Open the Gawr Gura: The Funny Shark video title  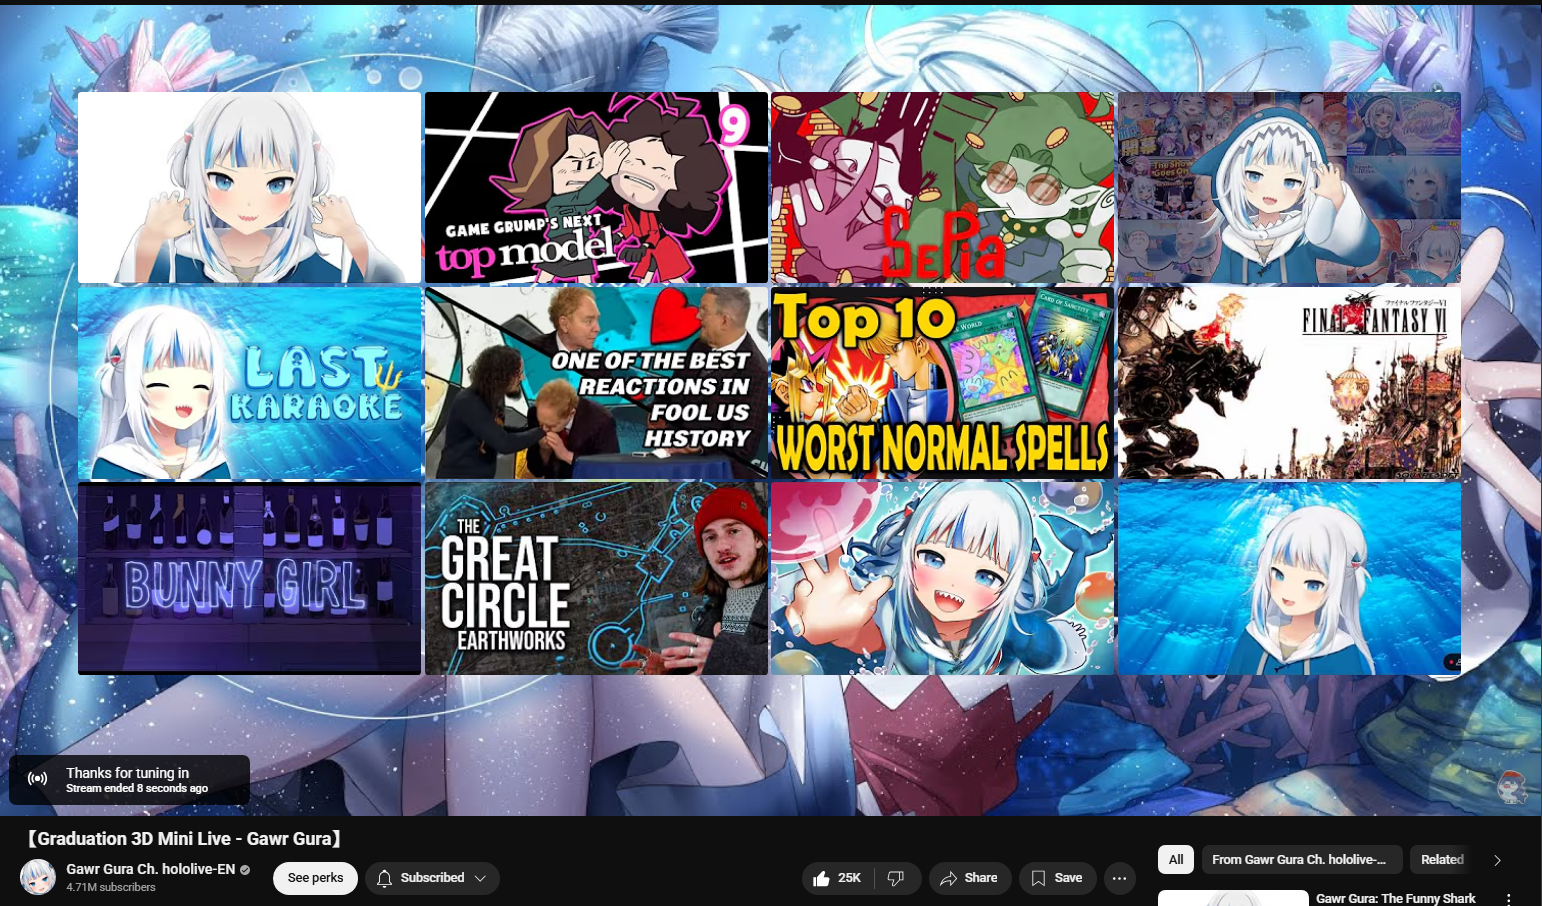coord(1395,898)
